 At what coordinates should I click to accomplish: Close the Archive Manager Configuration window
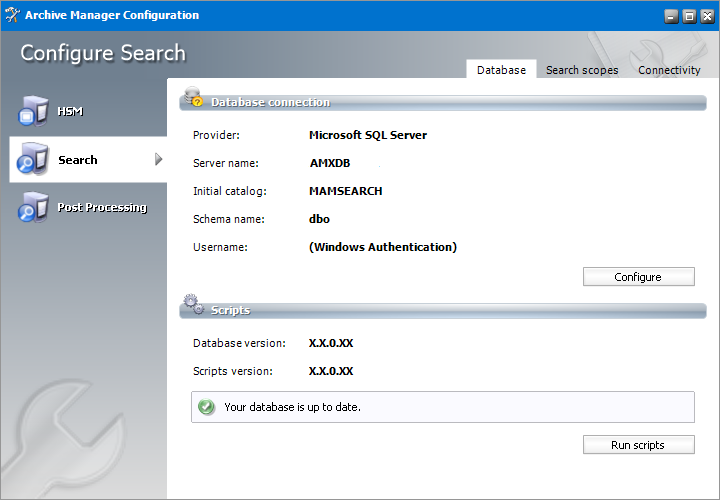(705, 16)
